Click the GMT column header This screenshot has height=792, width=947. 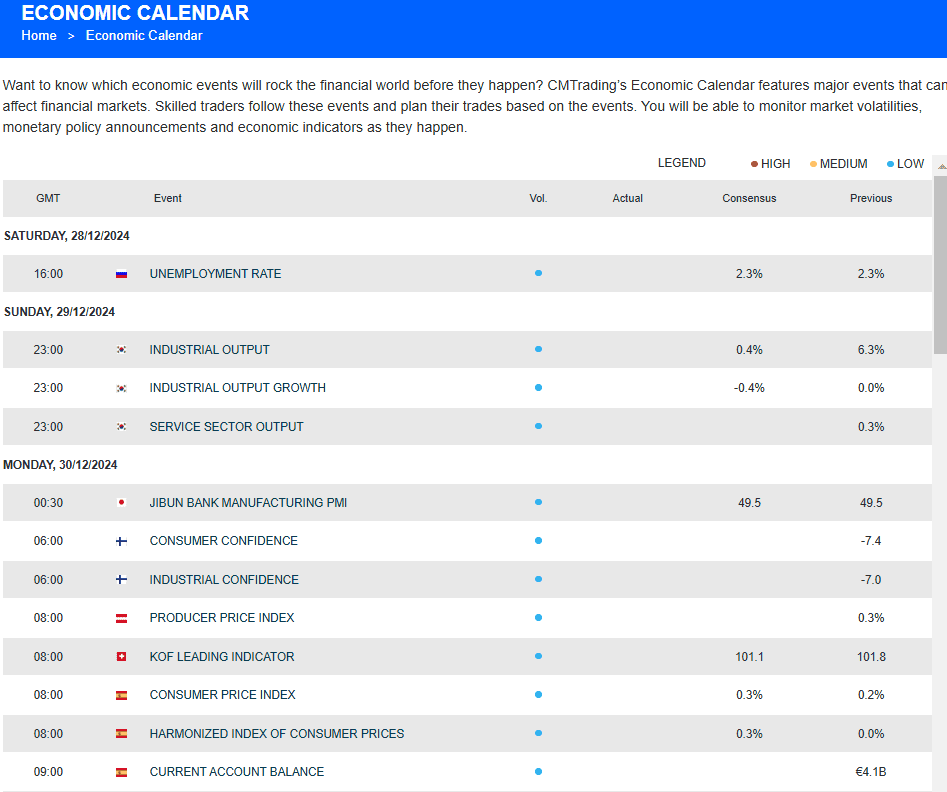tap(48, 198)
